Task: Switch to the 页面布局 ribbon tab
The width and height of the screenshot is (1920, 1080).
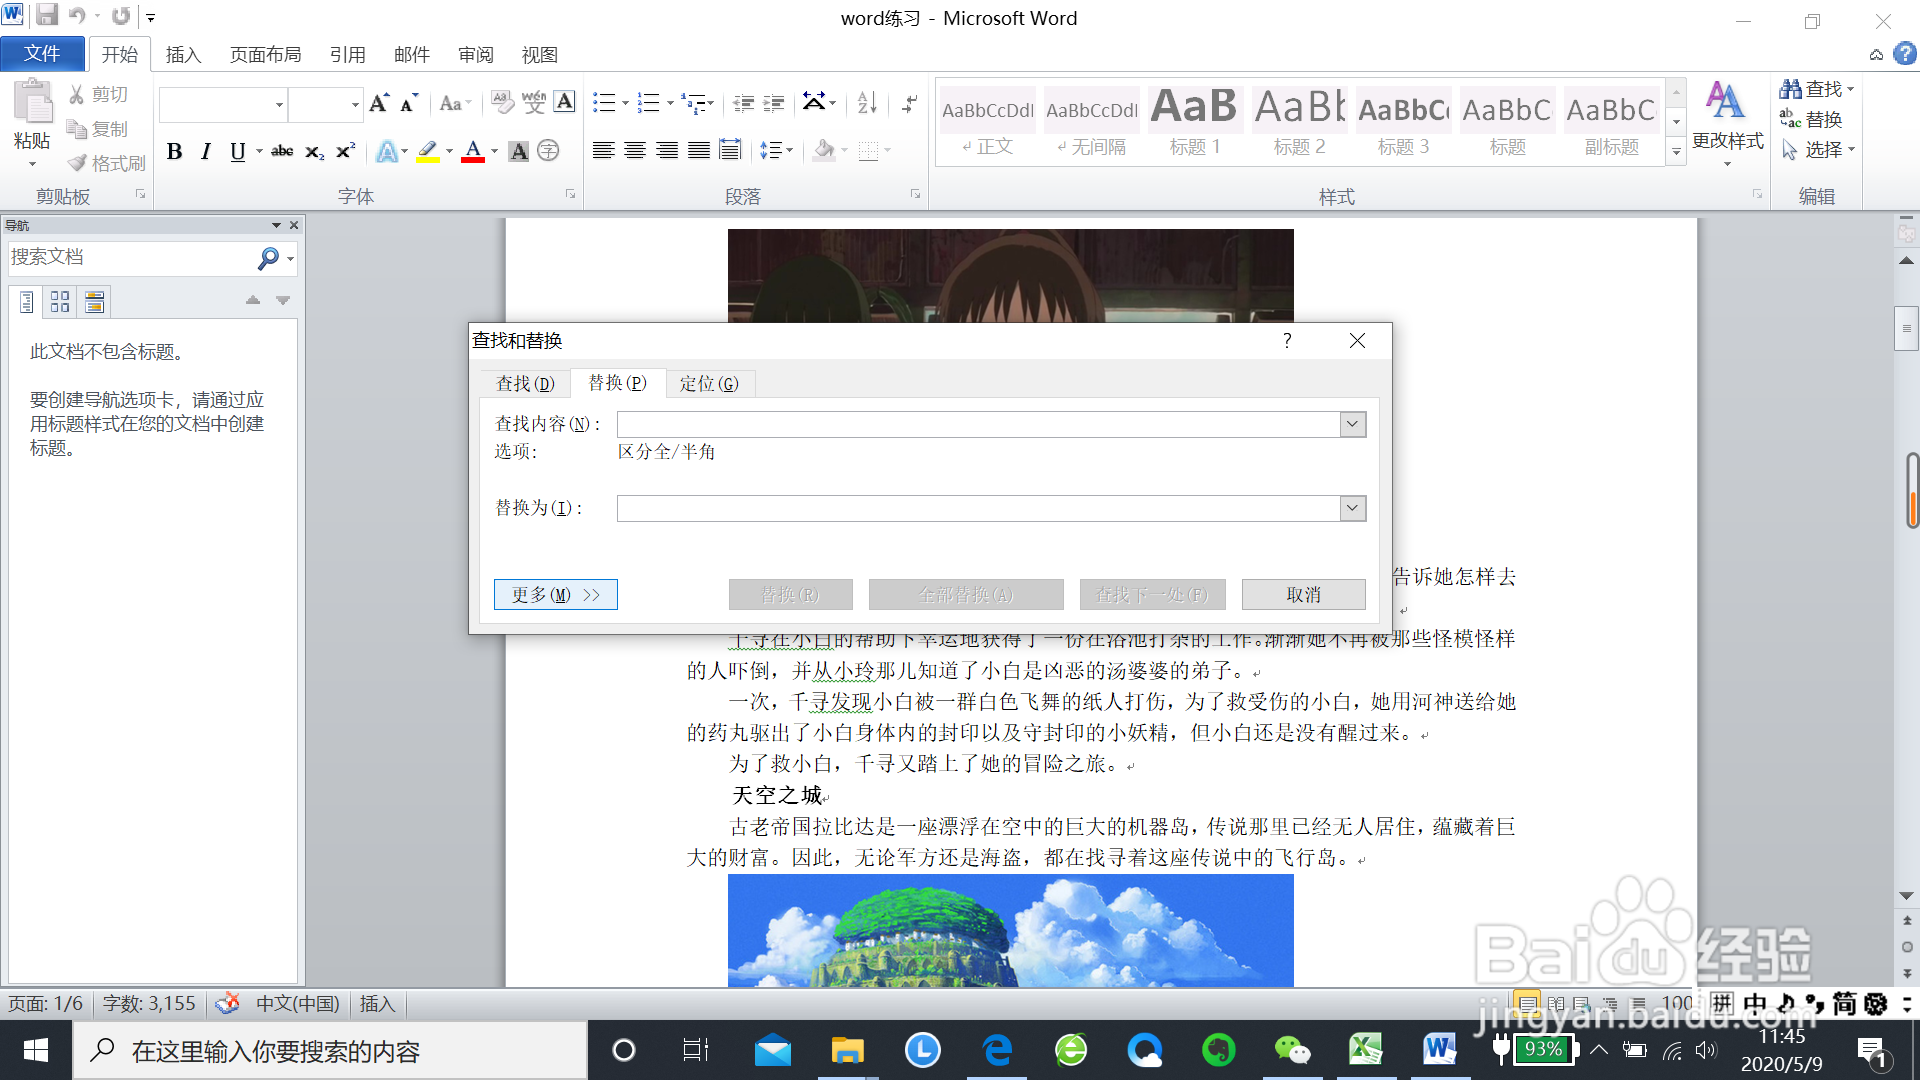Action: 265,55
